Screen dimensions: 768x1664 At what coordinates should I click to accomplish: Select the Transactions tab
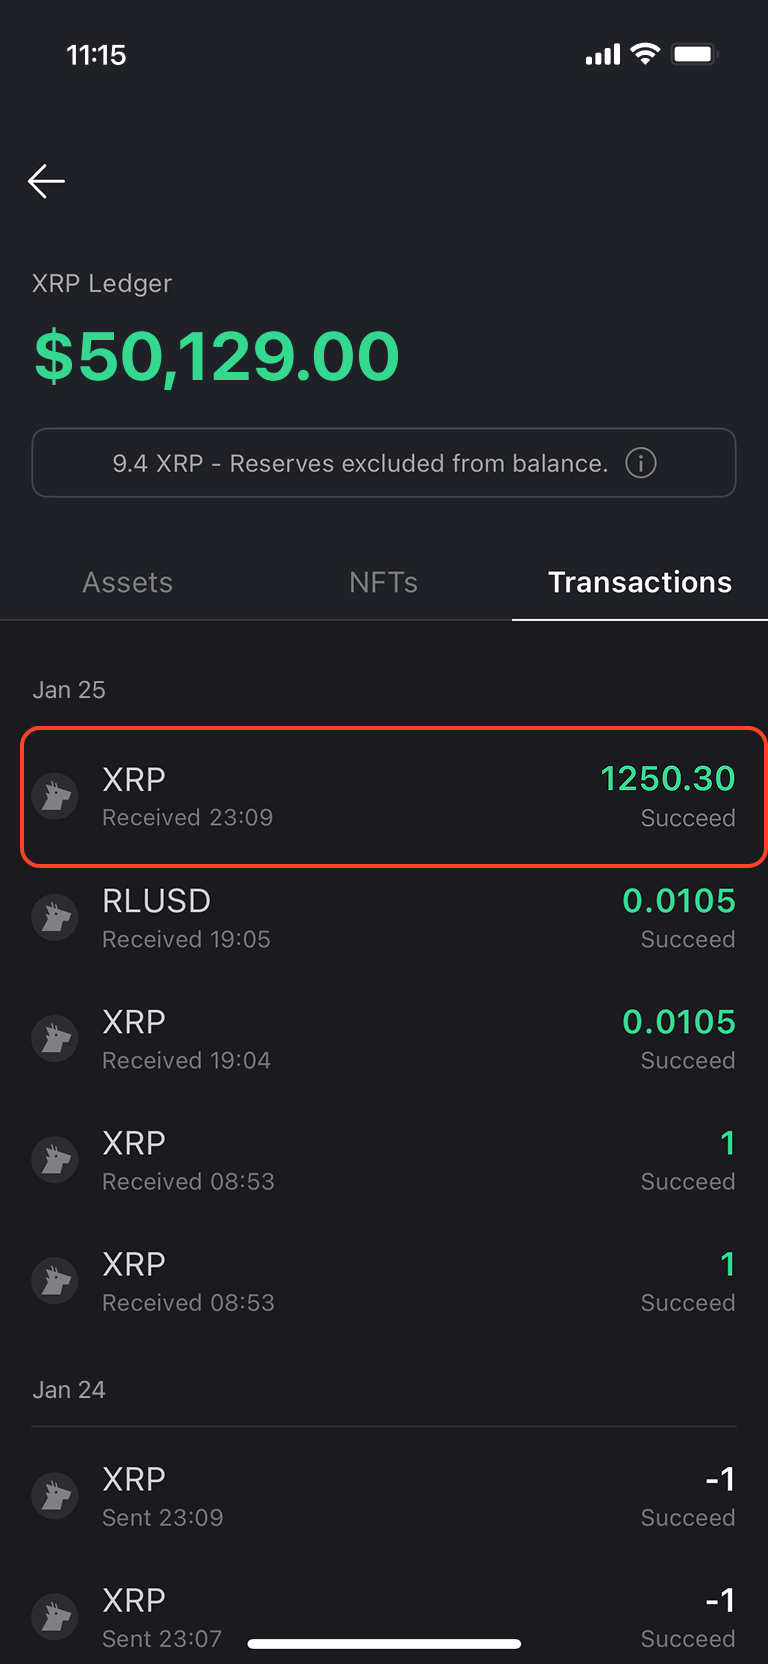pyautogui.click(x=640, y=582)
